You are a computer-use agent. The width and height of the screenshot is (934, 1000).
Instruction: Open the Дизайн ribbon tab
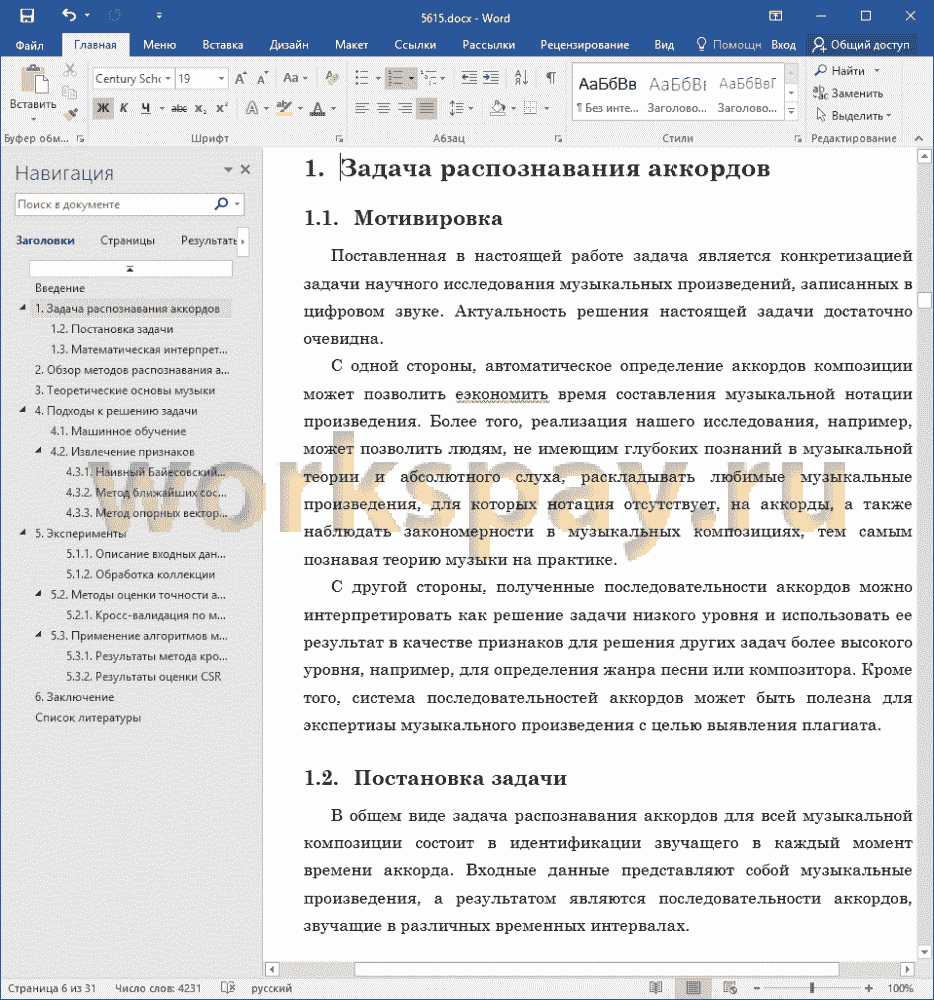(289, 45)
